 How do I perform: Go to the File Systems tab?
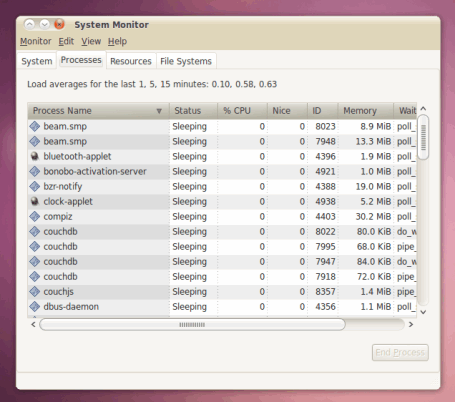pyautogui.click(x=186, y=61)
